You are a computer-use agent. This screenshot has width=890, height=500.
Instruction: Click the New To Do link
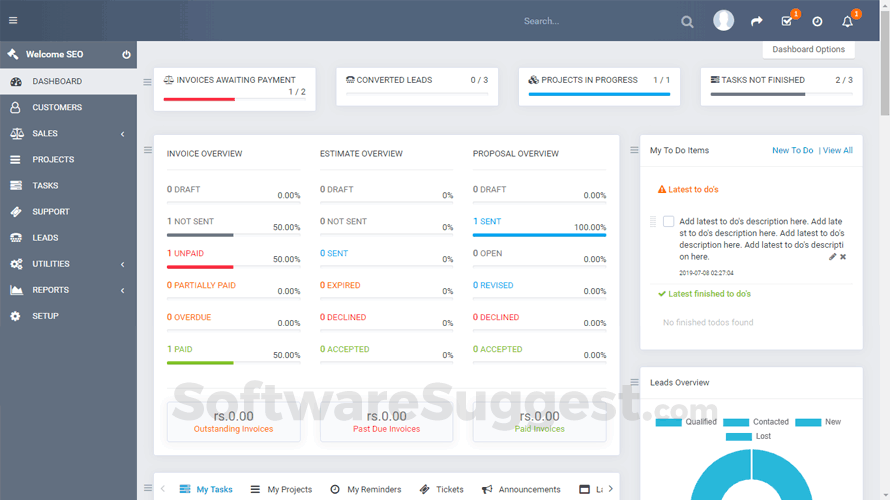(792, 150)
